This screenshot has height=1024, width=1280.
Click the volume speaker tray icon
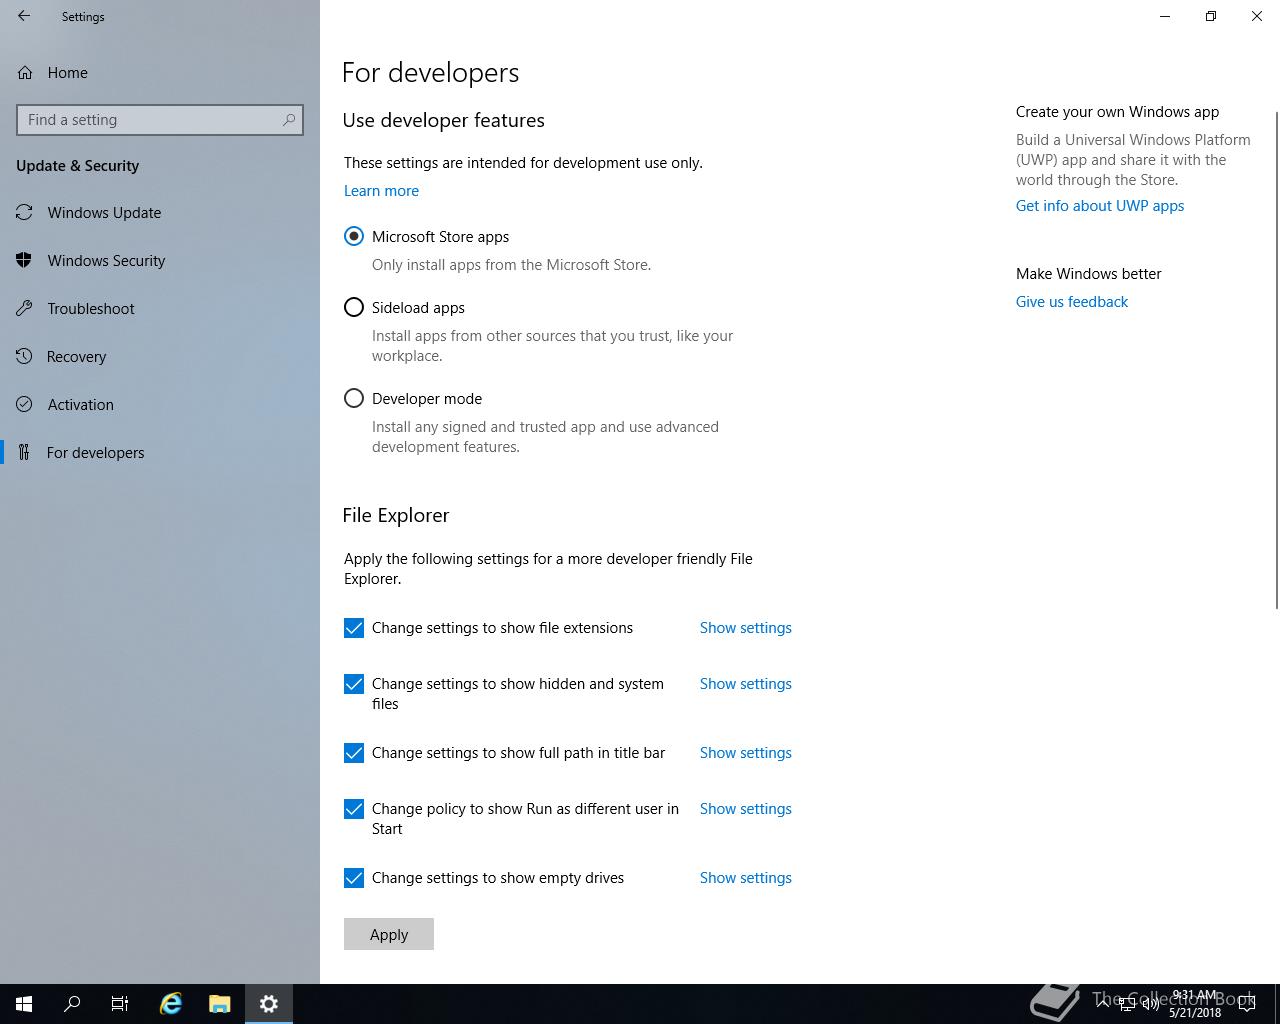pyautogui.click(x=1150, y=1004)
